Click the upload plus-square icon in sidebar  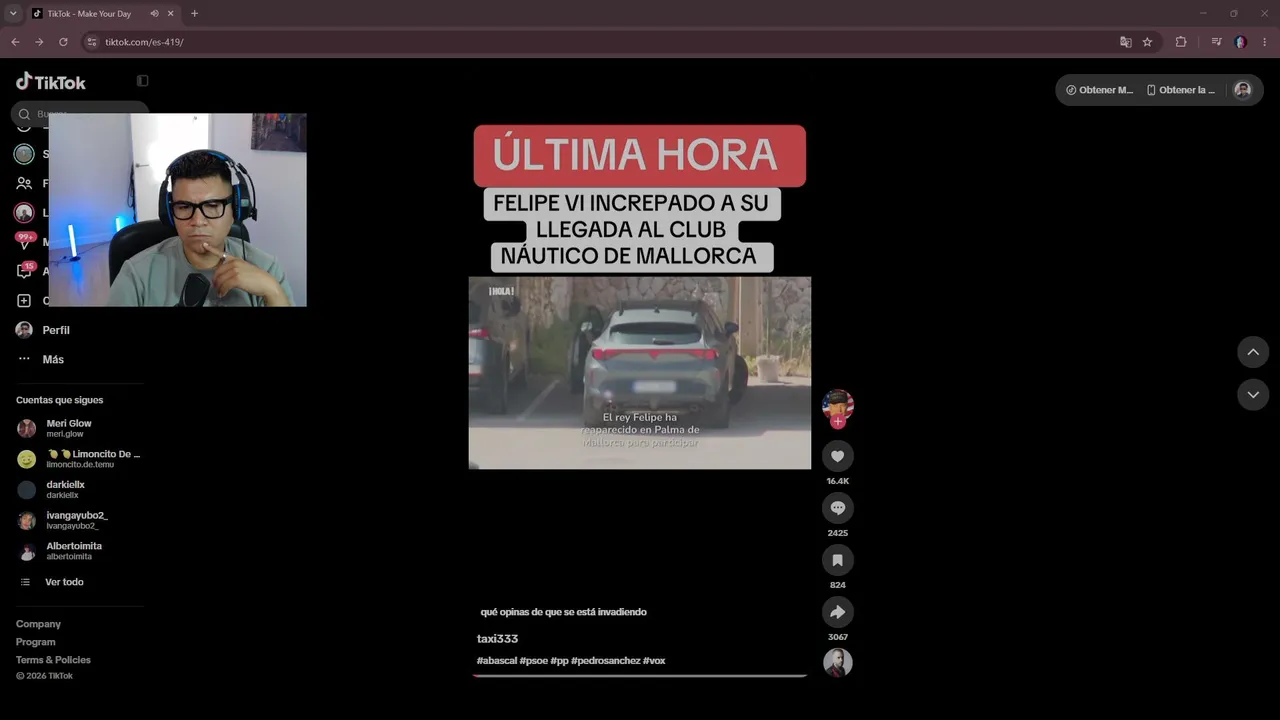[x=24, y=300]
